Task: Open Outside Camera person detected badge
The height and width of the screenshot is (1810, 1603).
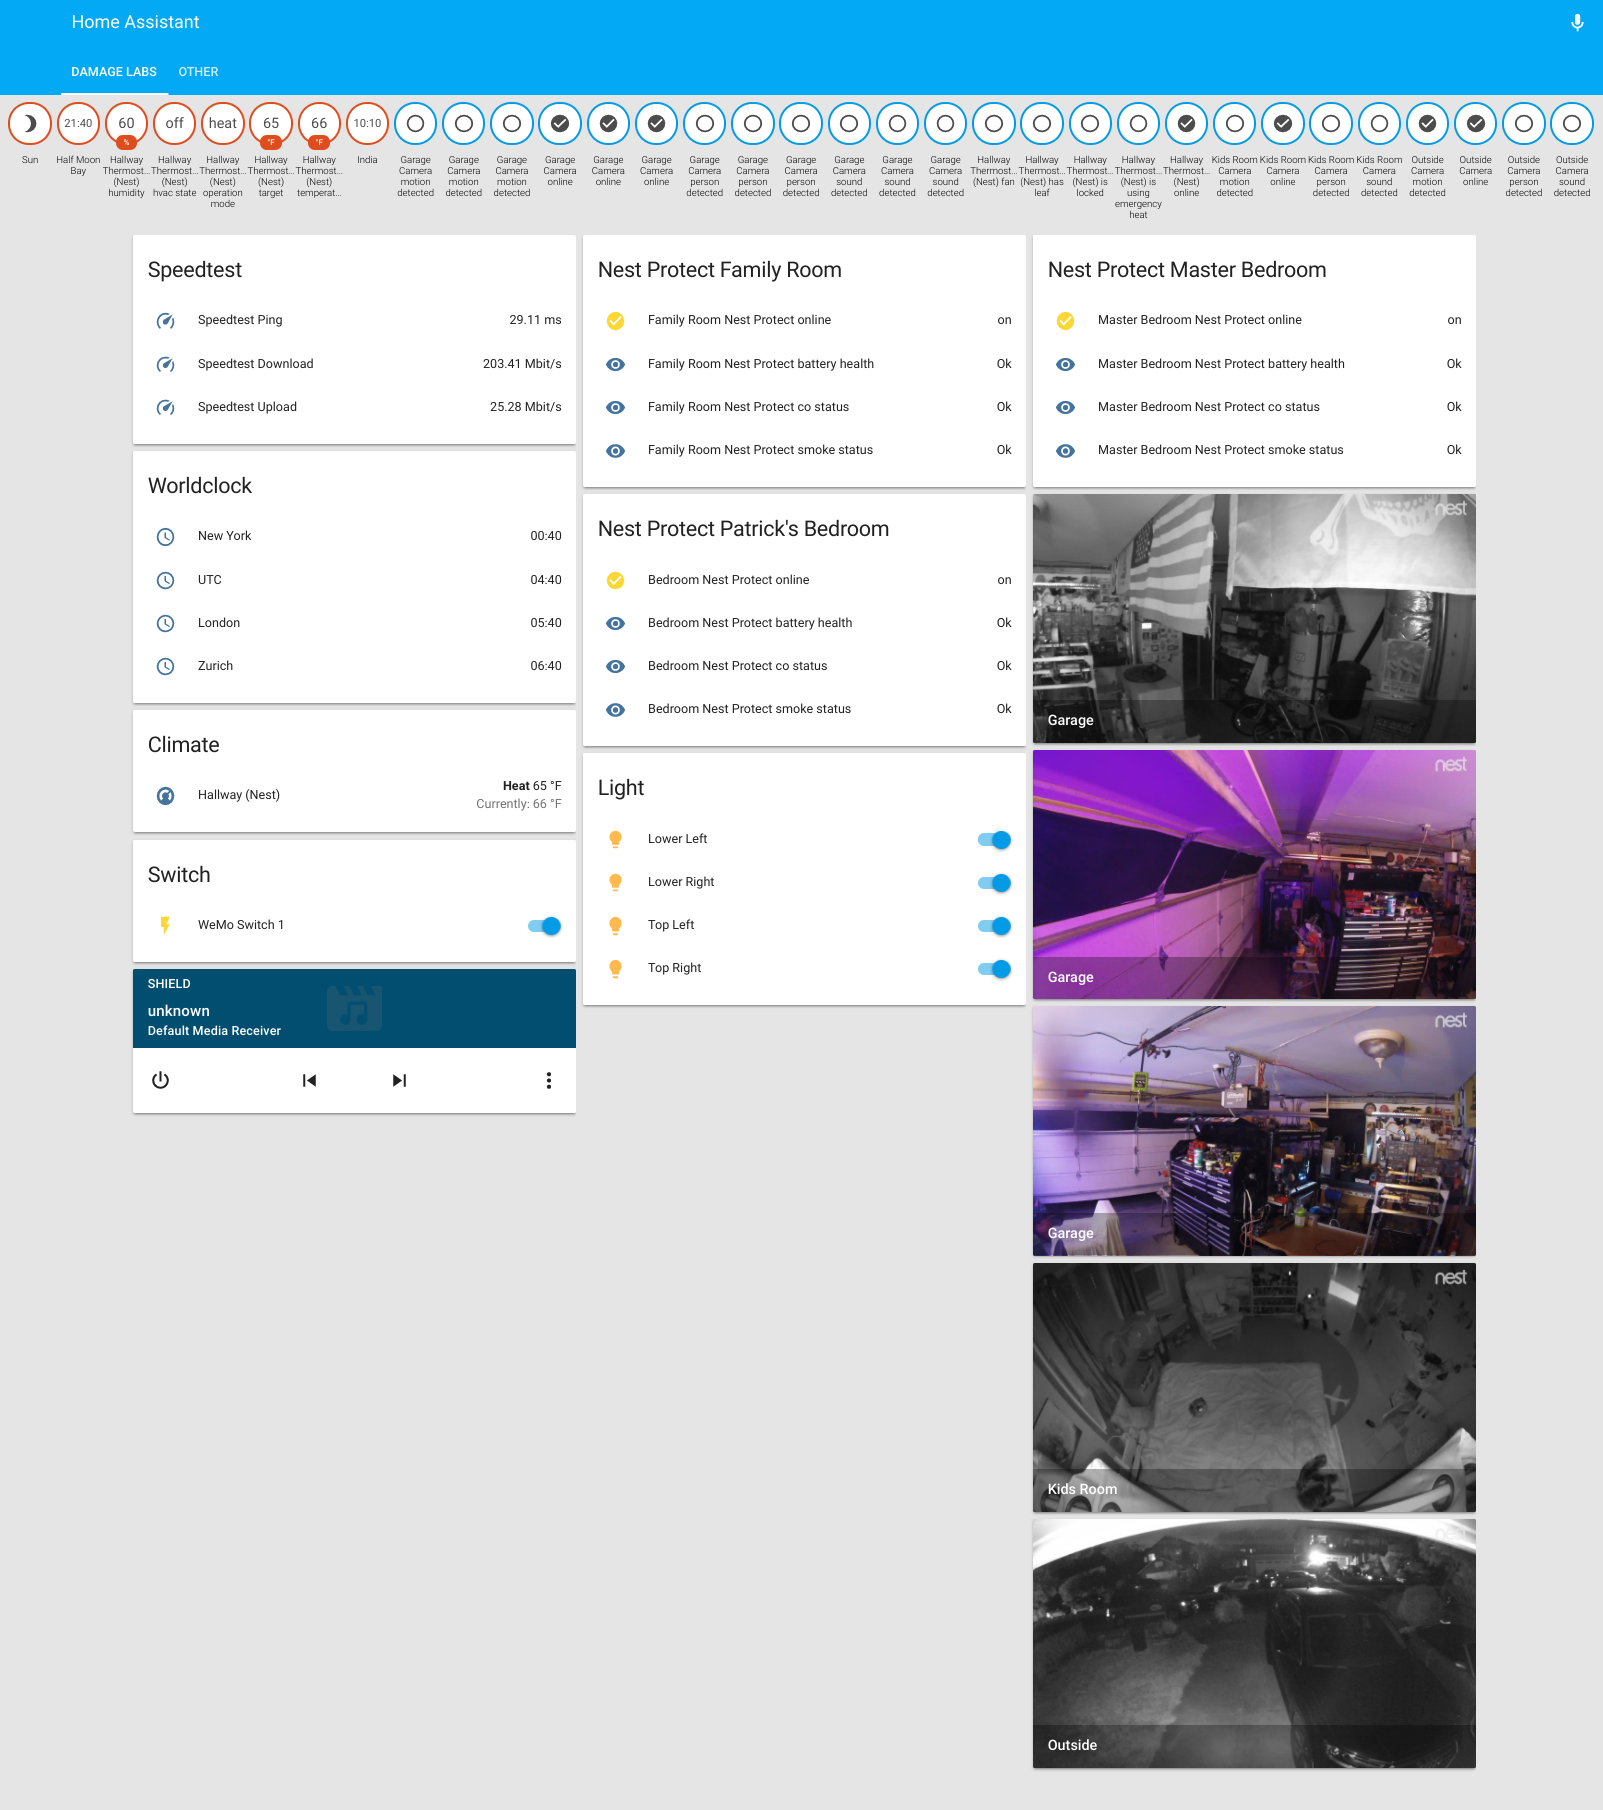Action: point(1523,124)
